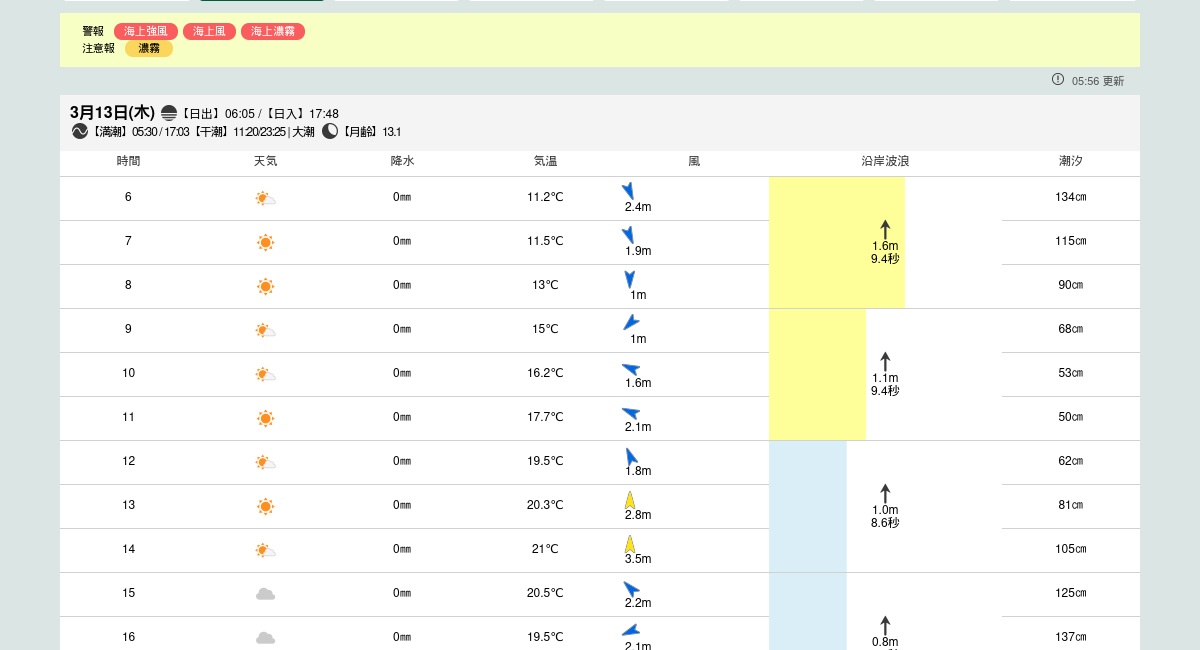The height and width of the screenshot is (650, 1200).
Task: Click the 潮汐 column header
Action: tap(1071, 161)
